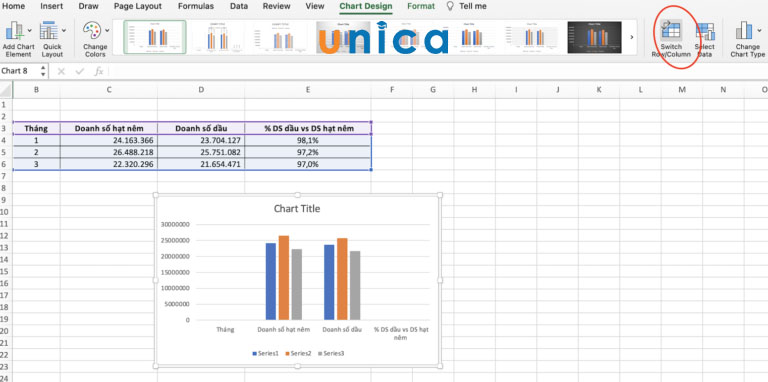This screenshot has height=382, width=768.
Task: Select column C header
Action: [x=109, y=90]
